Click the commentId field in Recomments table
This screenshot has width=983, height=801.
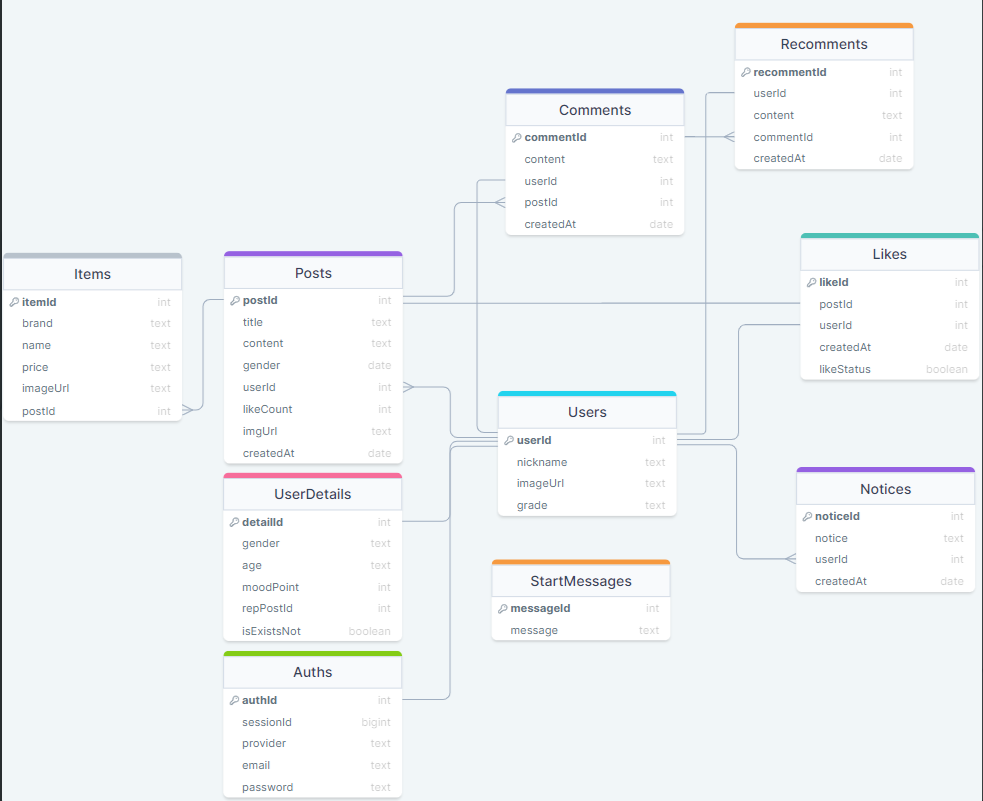click(x=824, y=137)
